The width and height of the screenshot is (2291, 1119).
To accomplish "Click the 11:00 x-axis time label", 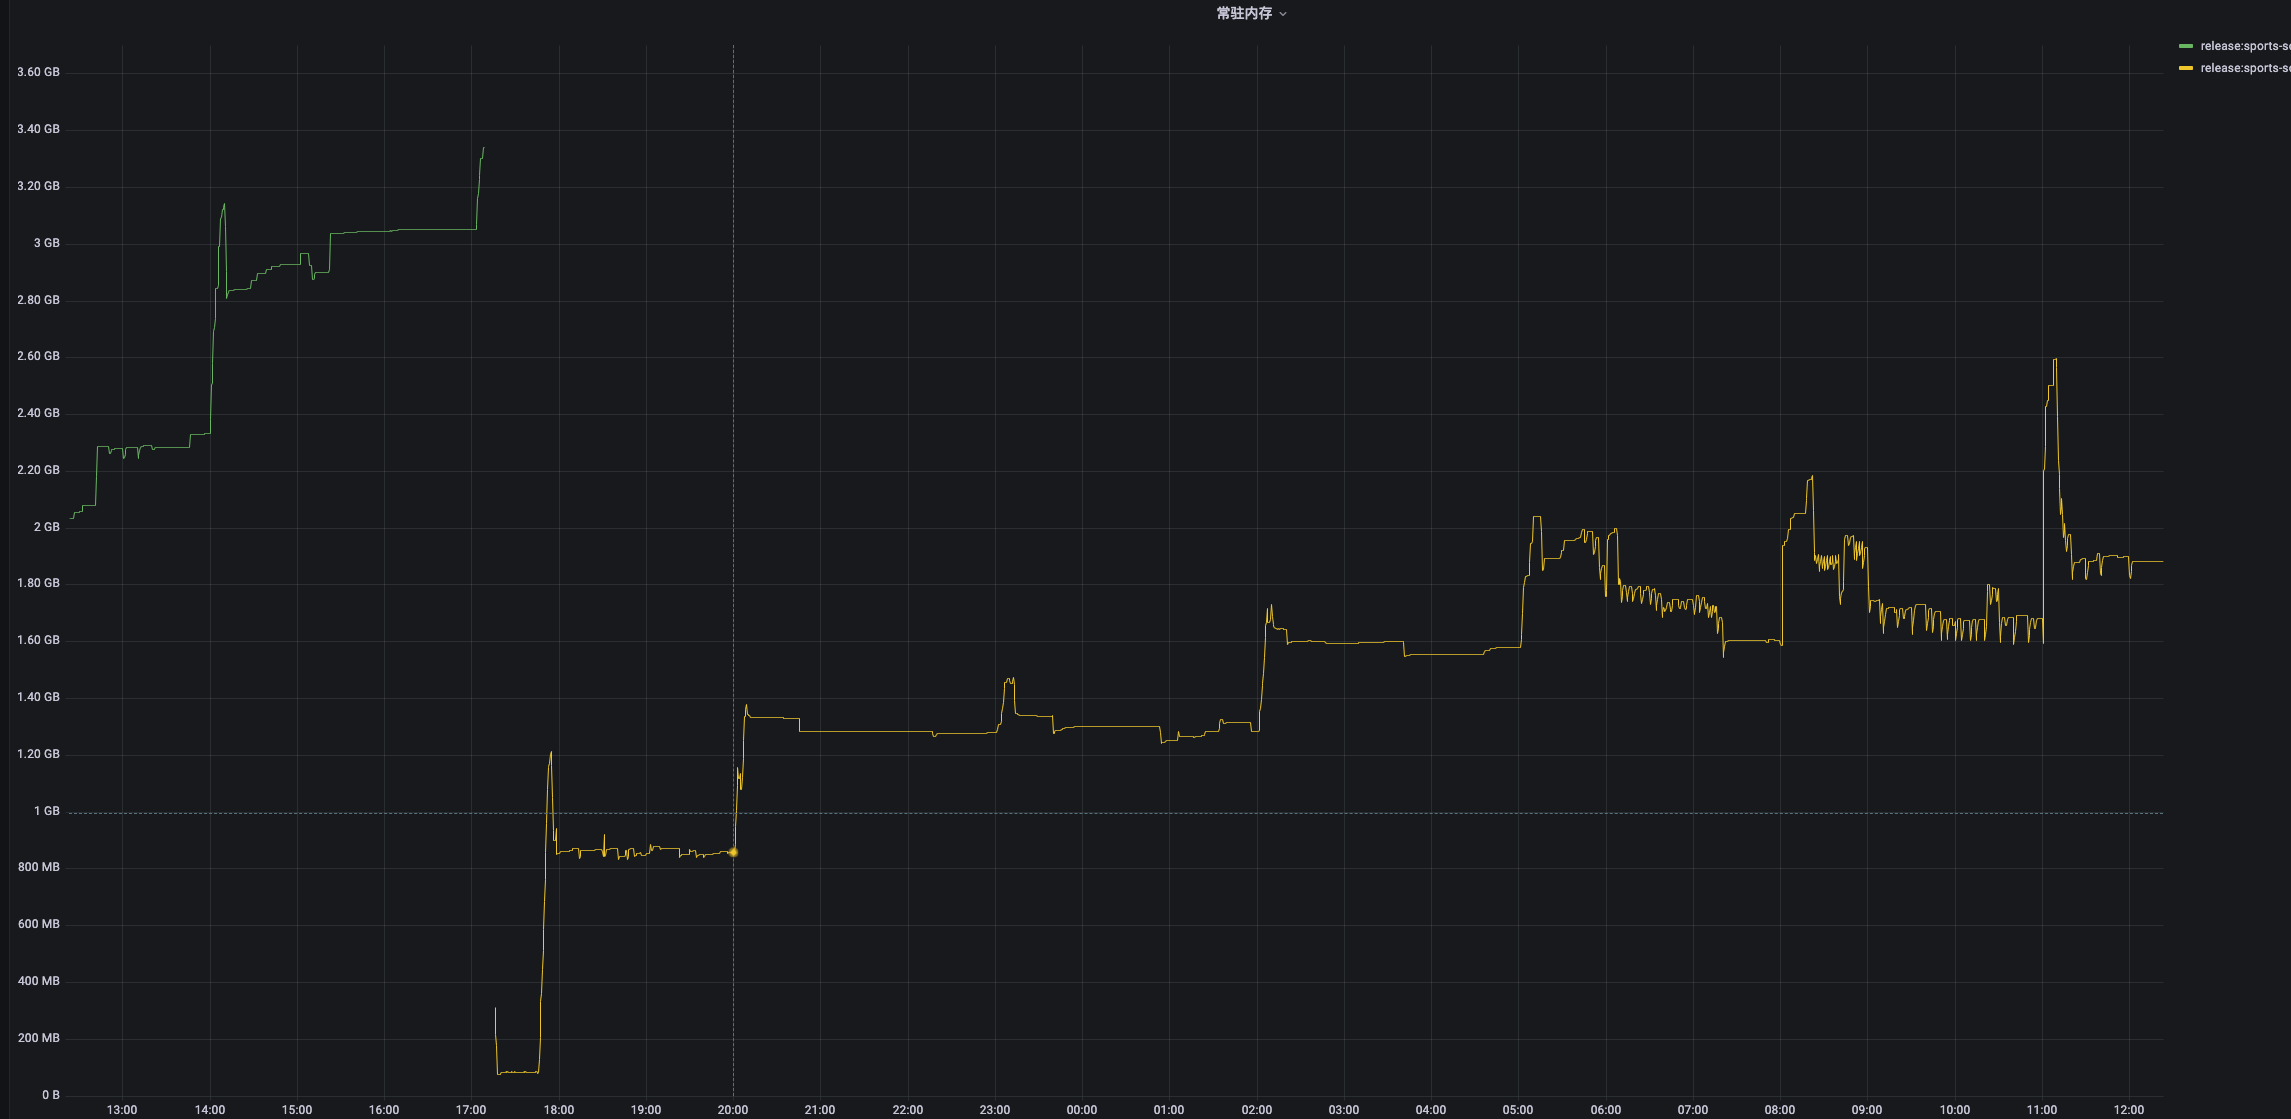I will click(2042, 1110).
